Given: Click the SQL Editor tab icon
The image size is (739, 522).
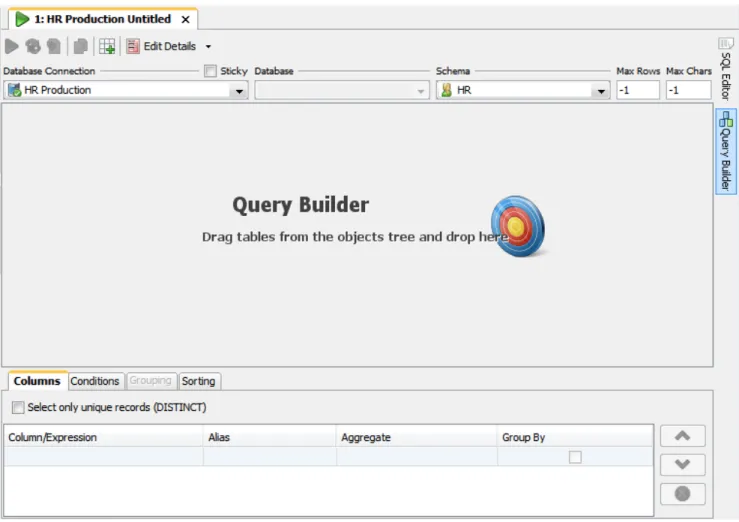Looking at the screenshot, I should pyautogui.click(x=726, y=44).
